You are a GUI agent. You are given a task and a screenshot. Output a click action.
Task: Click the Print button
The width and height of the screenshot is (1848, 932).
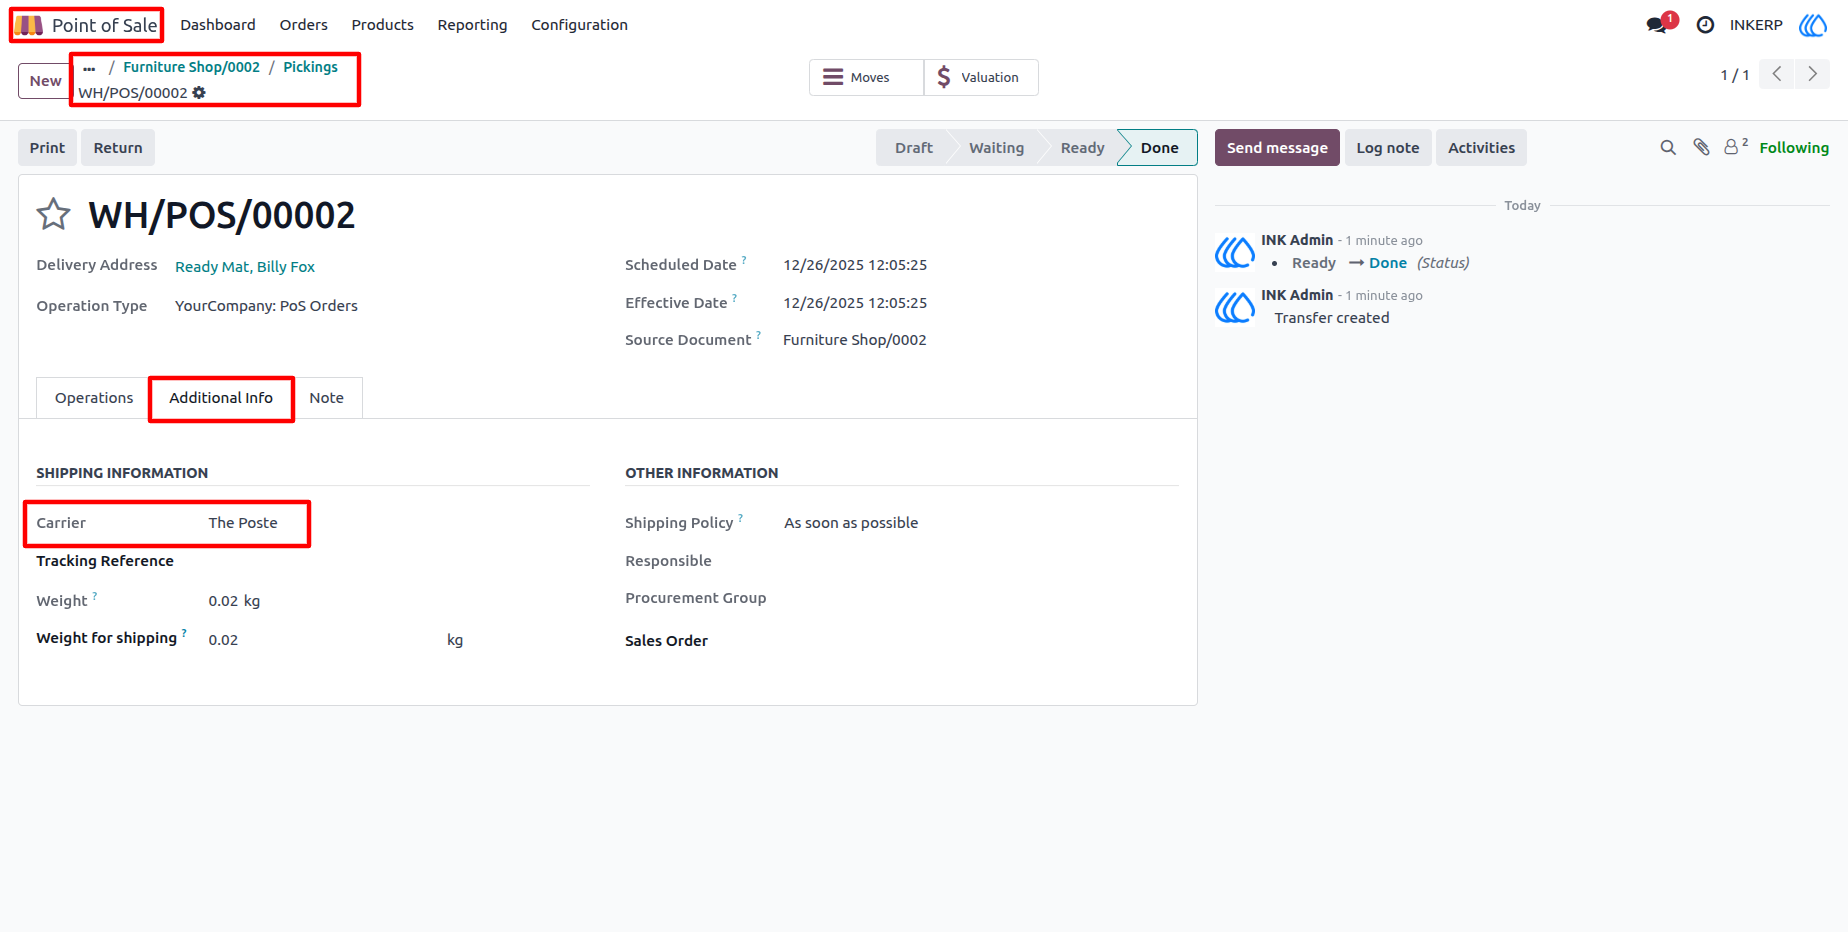click(x=47, y=148)
